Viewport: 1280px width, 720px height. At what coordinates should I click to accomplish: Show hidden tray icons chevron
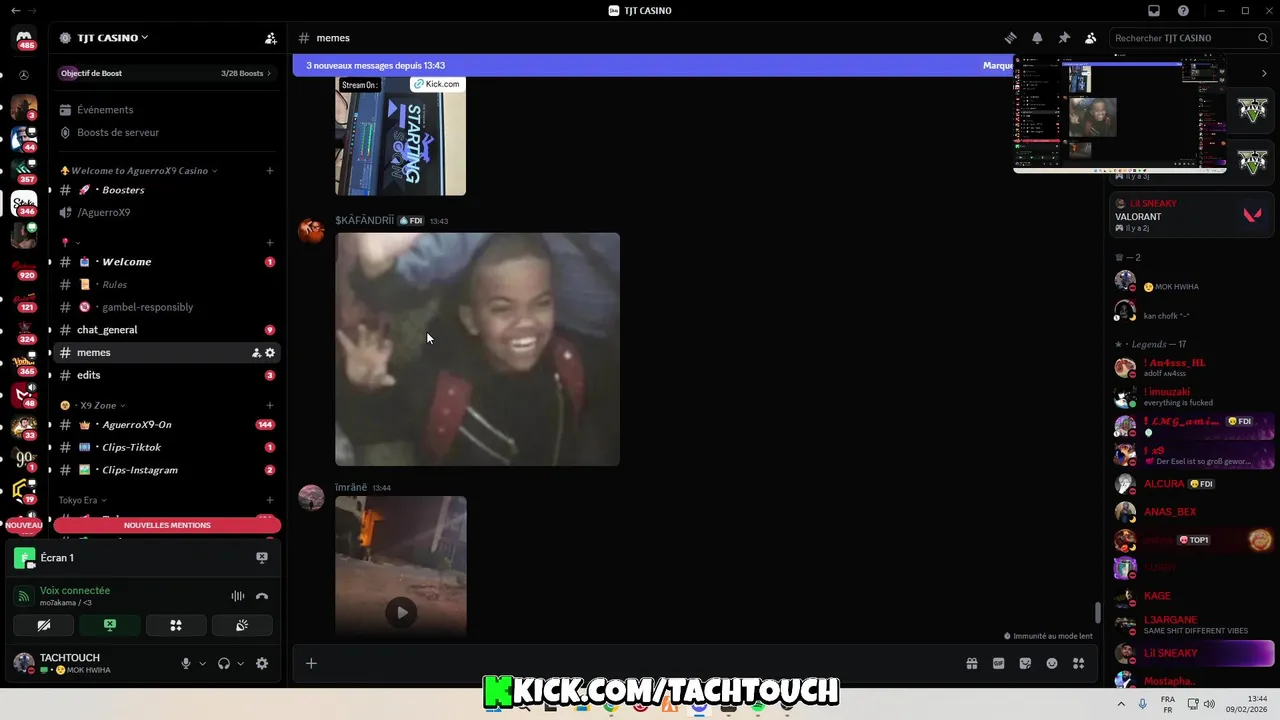pos(1120,704)
